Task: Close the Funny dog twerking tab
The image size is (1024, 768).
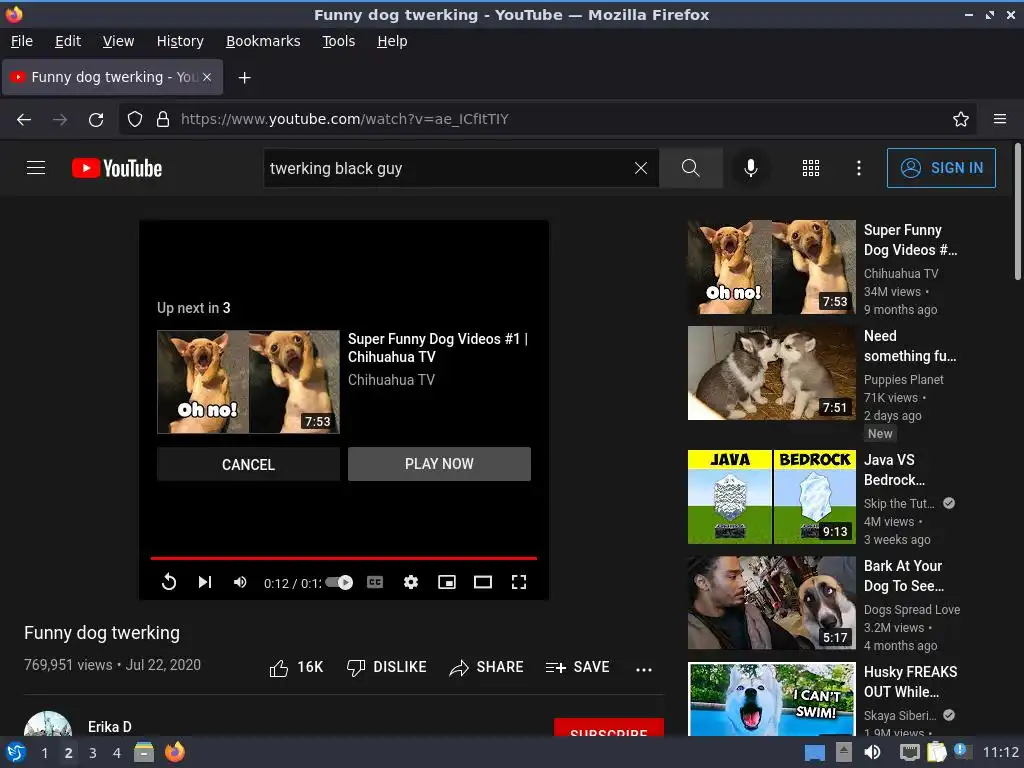Action: (x=207, y=77)
